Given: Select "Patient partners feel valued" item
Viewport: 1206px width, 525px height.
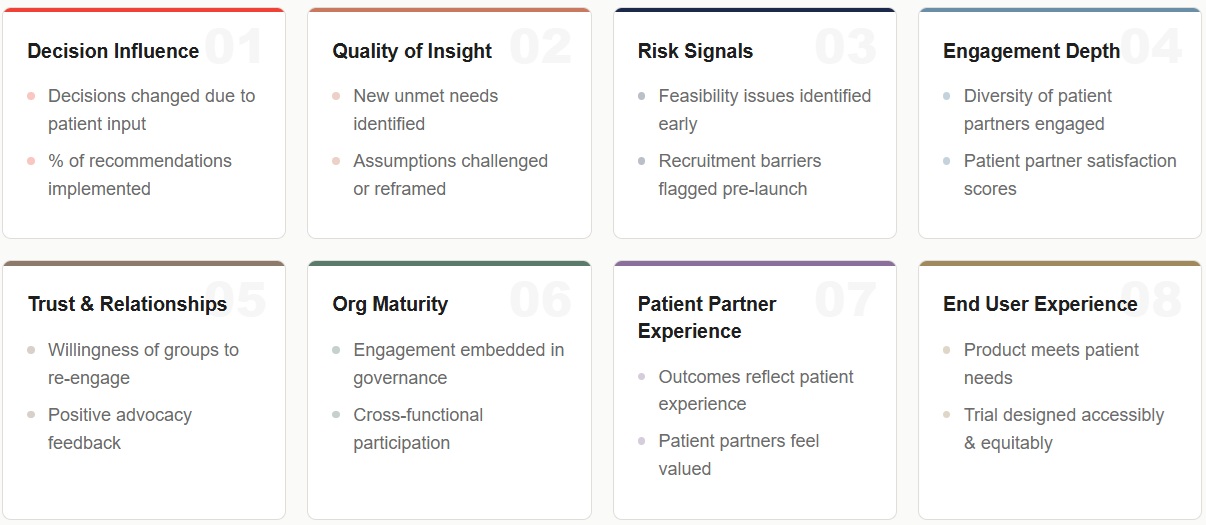Looking at the screenshot, I should (x=738, y=454).
